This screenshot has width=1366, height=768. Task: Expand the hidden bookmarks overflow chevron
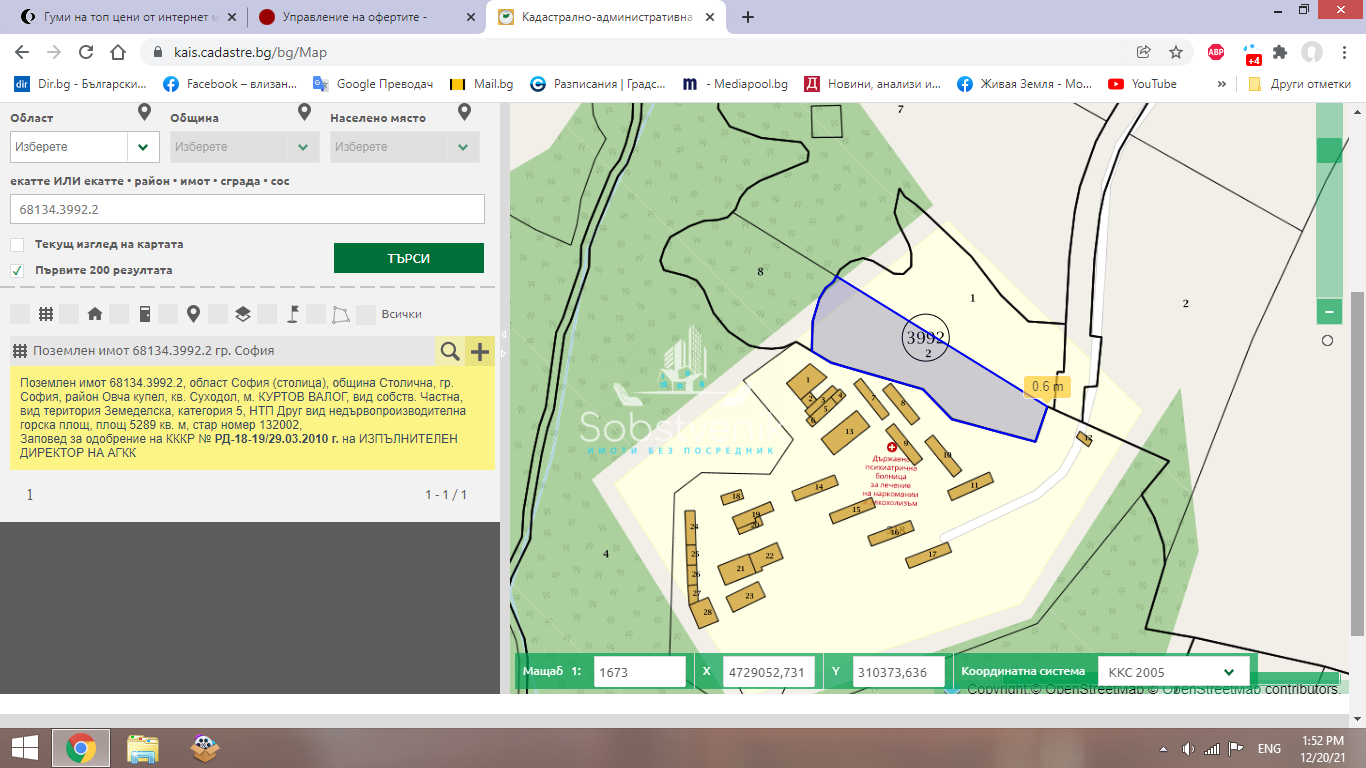[x=1221, y=84]
